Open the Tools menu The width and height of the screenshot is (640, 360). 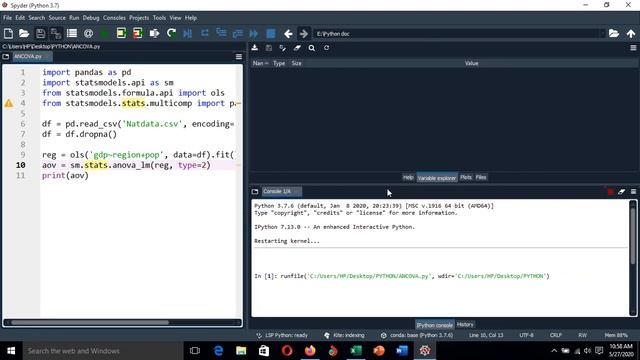click(x=159, y=18)
